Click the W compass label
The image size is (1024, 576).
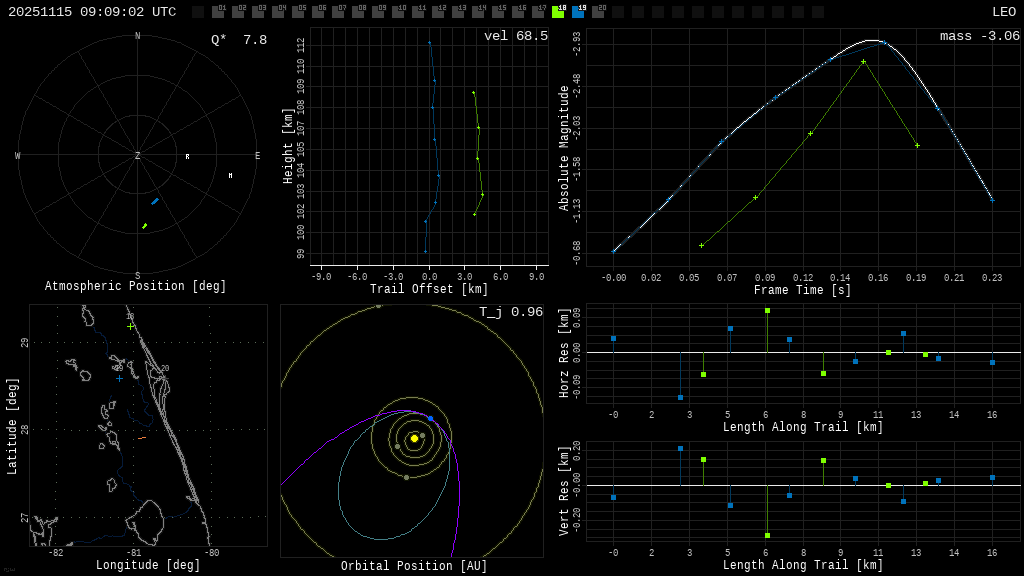[x=18, y=155]
